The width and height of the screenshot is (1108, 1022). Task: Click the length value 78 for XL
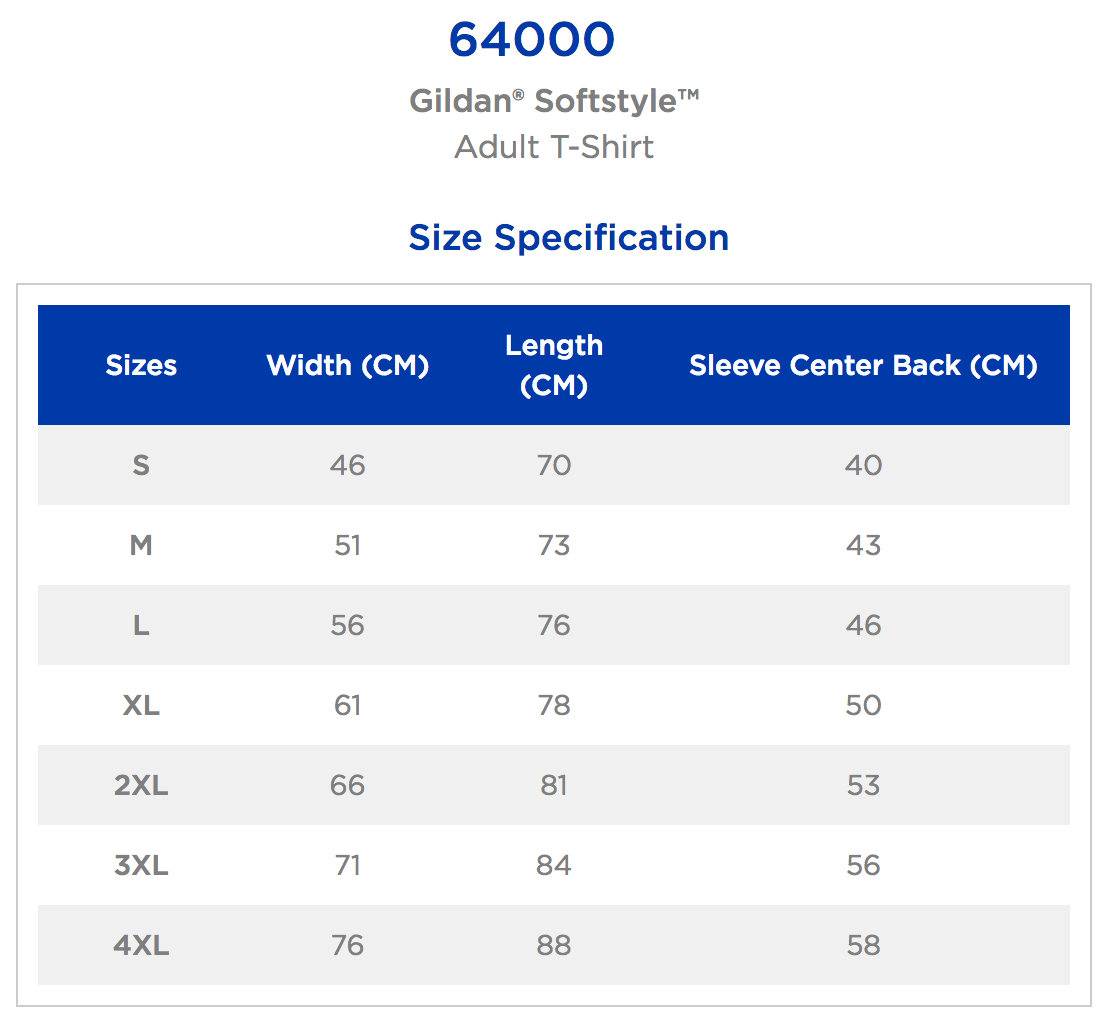[554, 705]
